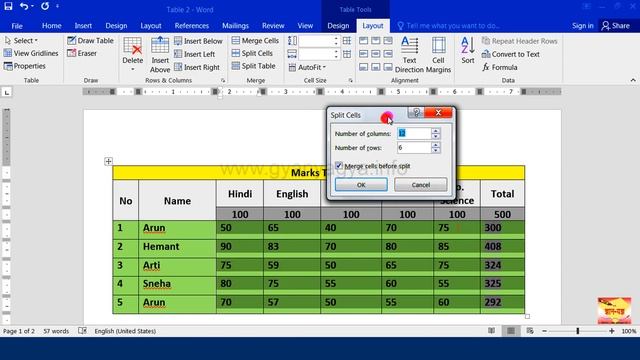Screen dimensions: 640x360
Task: Click the Undo arrow icon
Action: [x=24, y=6]
